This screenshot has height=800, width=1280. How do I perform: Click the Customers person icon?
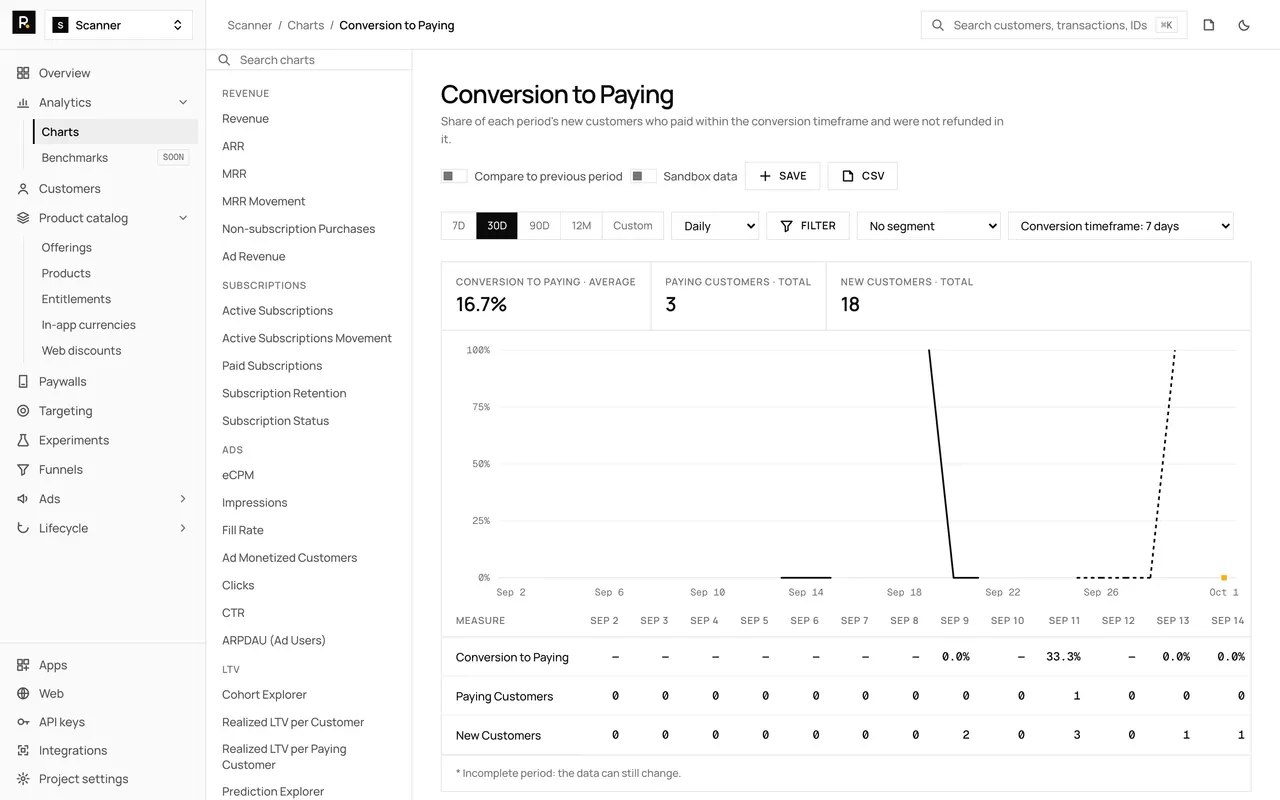tap(23, 188)
